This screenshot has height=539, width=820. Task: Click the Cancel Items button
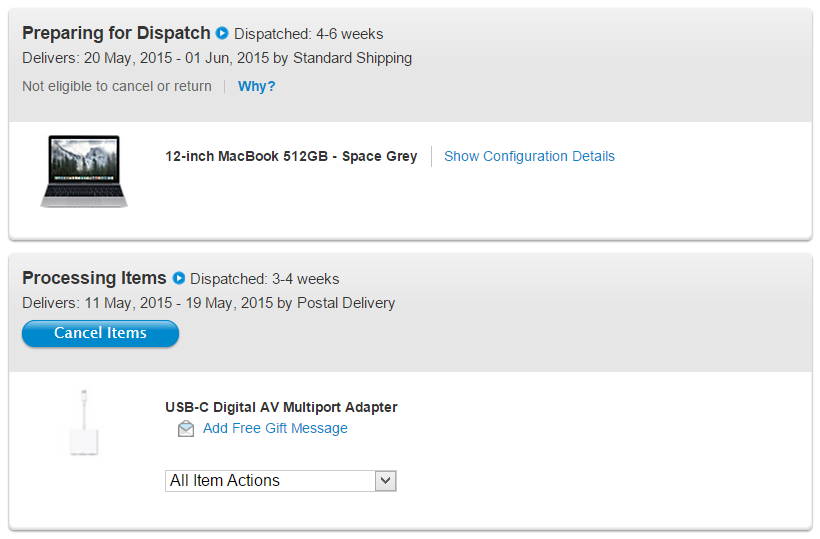click(x=100, y=334)
